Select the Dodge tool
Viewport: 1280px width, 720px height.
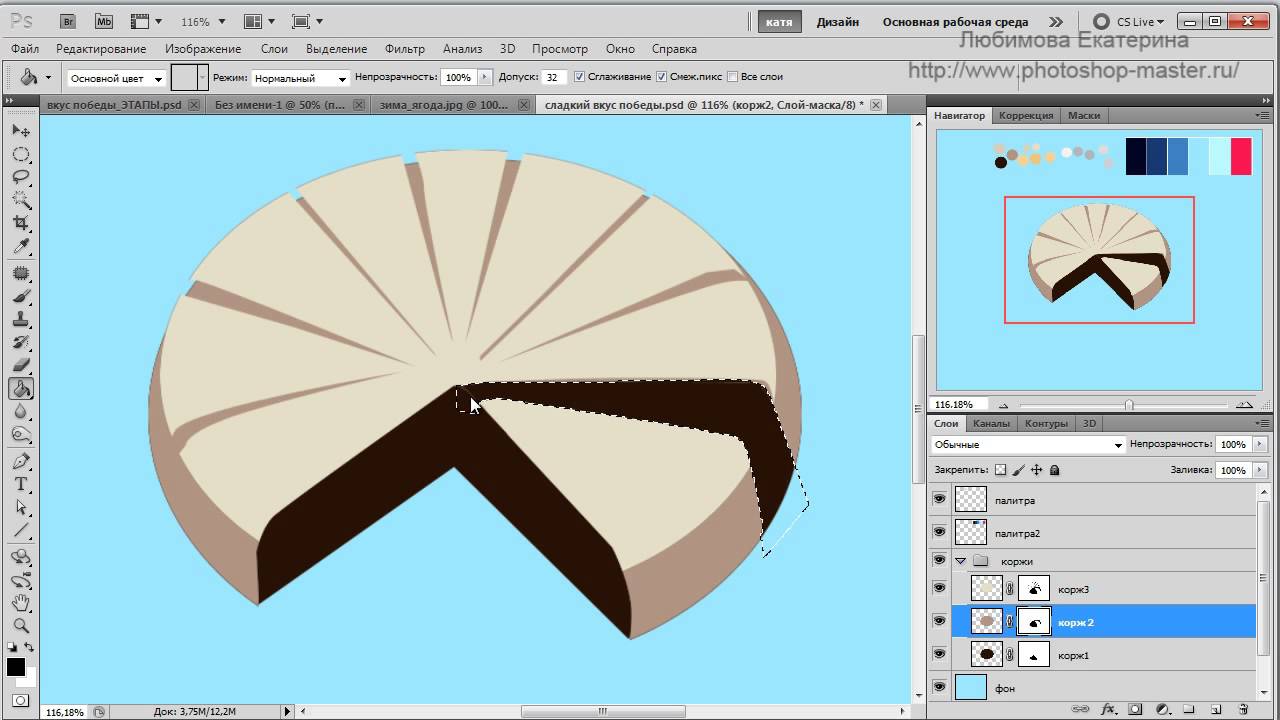click(x=21, y=434)
